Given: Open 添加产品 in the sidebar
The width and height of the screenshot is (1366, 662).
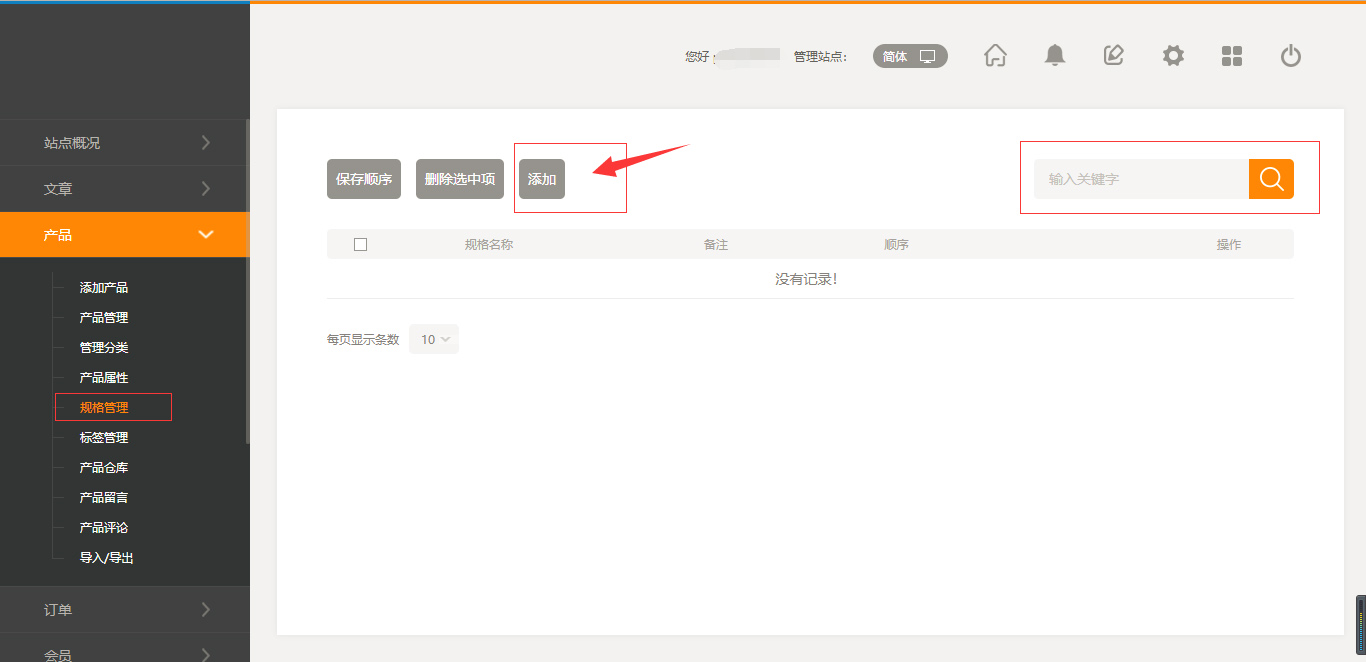Looking at the screenshot, I should (104, 288).
